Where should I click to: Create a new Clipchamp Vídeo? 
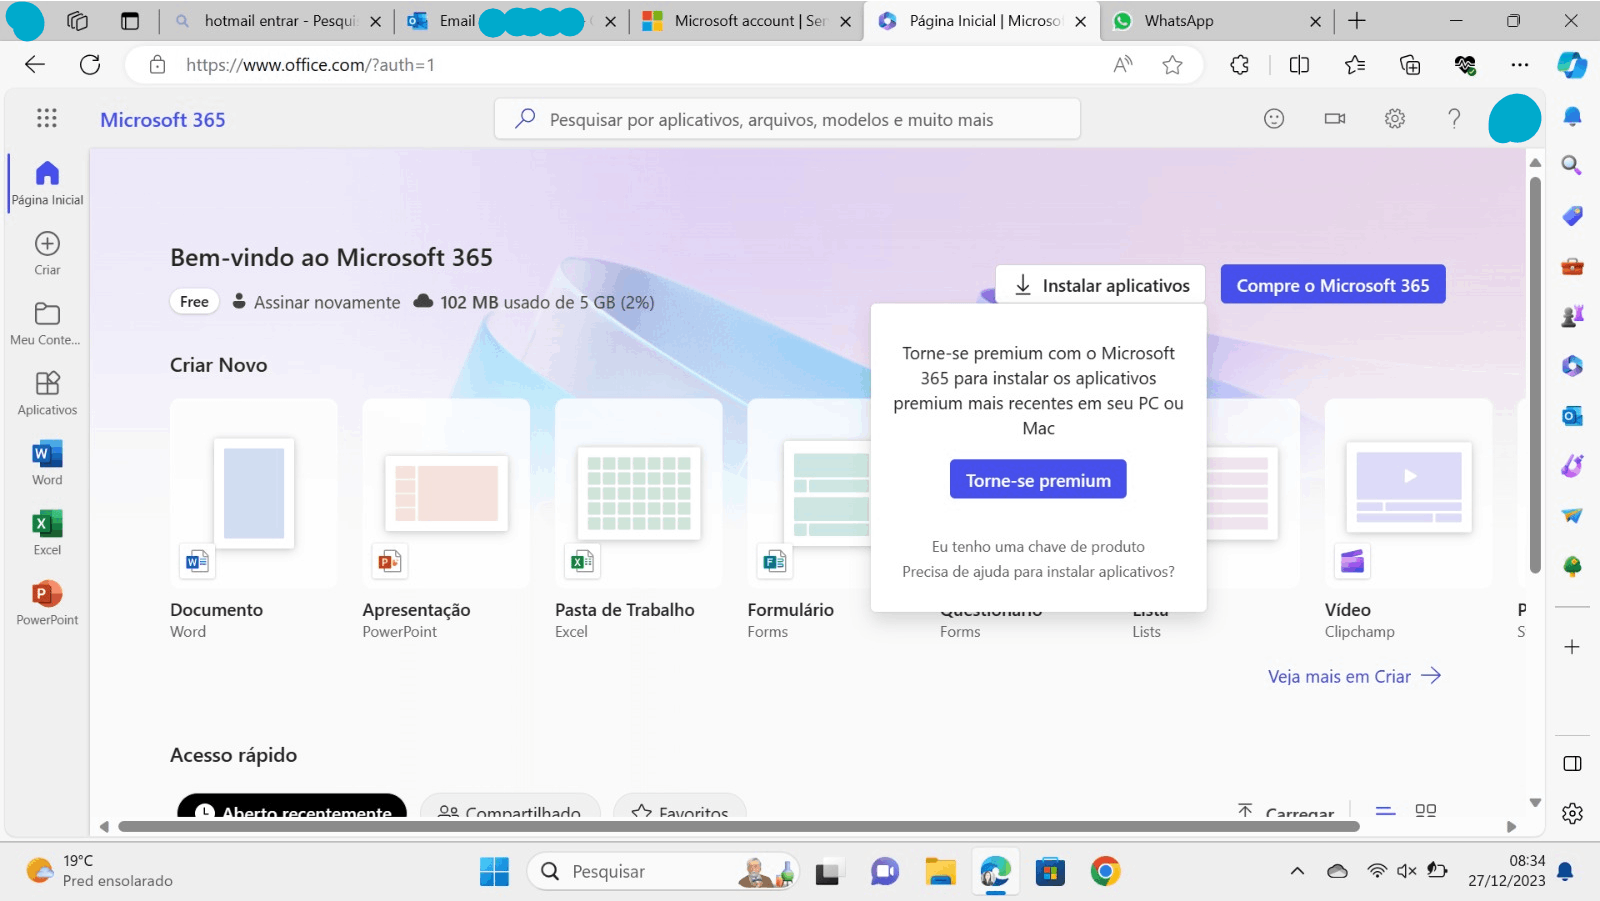[1408, 520]
